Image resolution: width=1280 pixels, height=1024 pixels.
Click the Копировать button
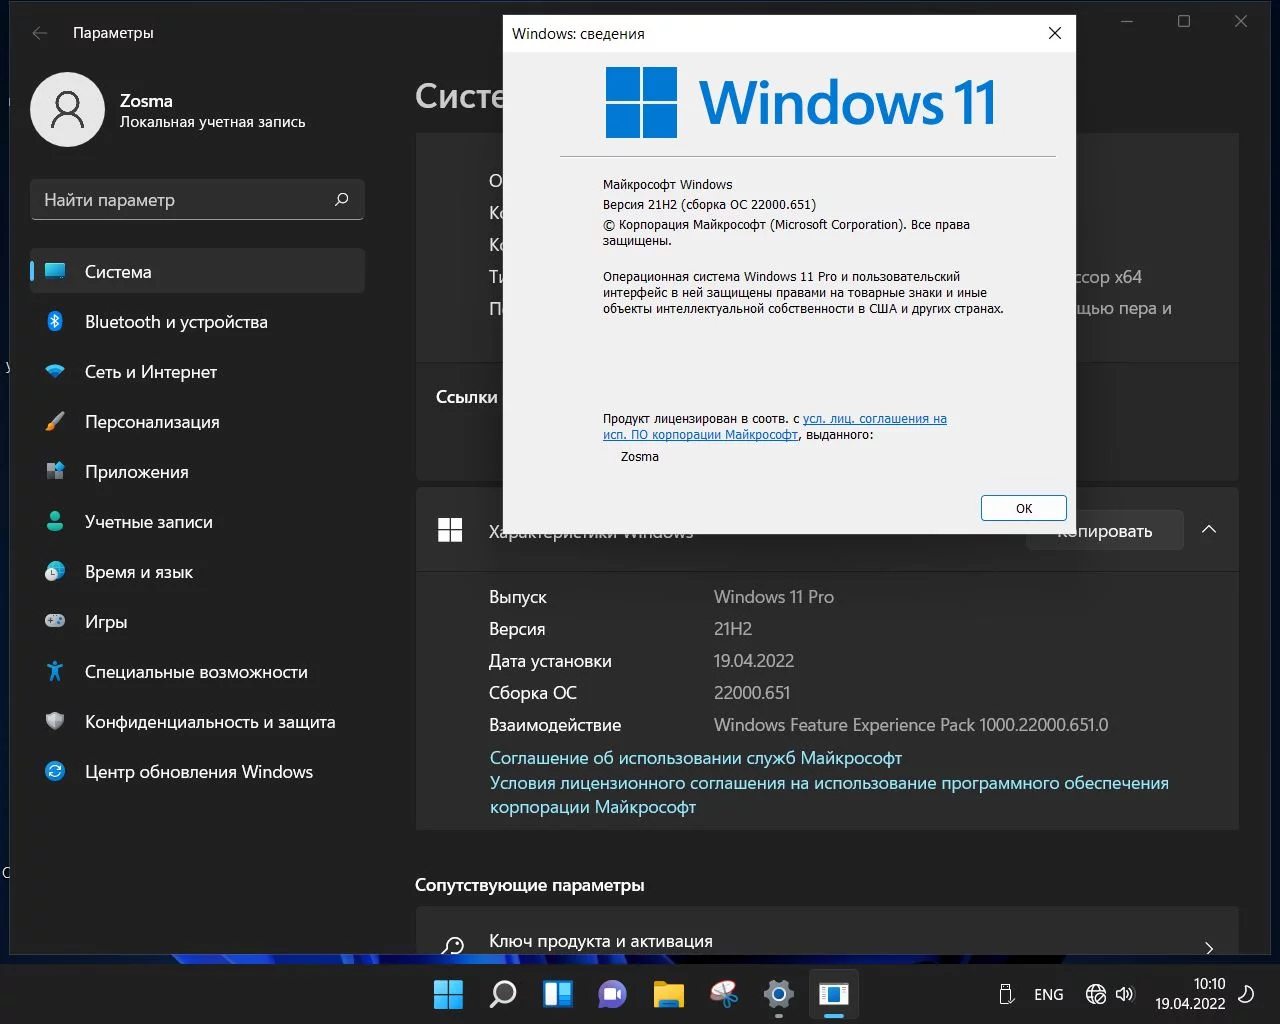click(1105, 531)
